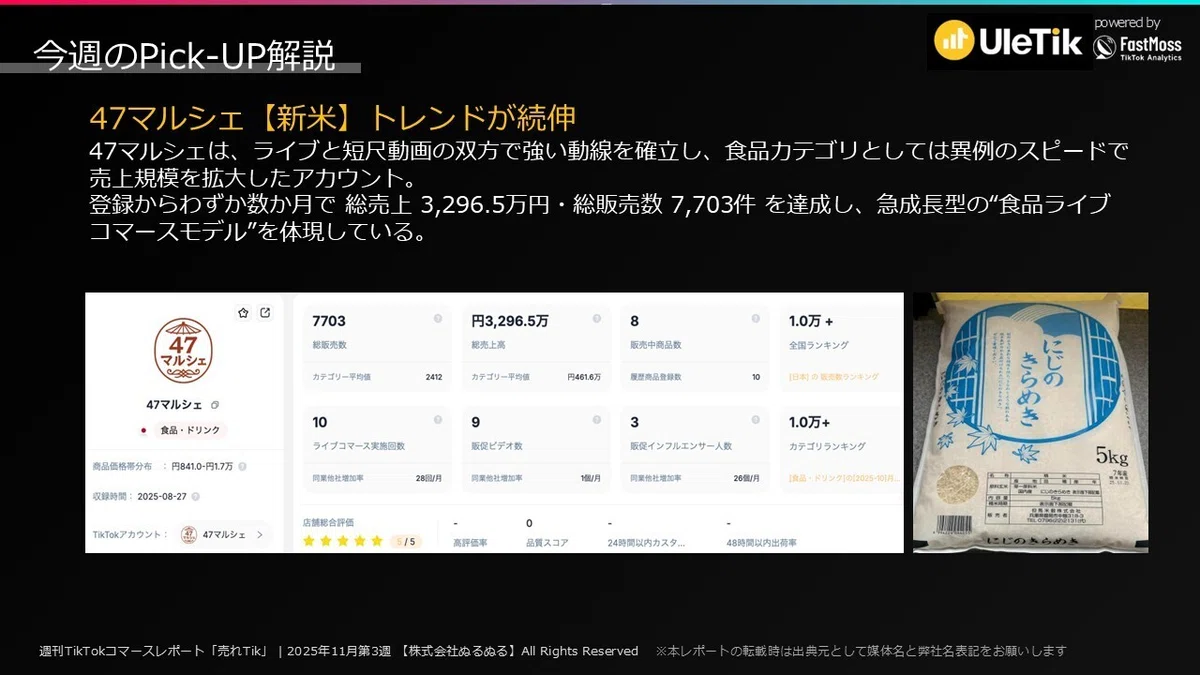
Task: Click 商品価格帯分布 円841.0-円1.7万 text
Action: click(163, 466)
